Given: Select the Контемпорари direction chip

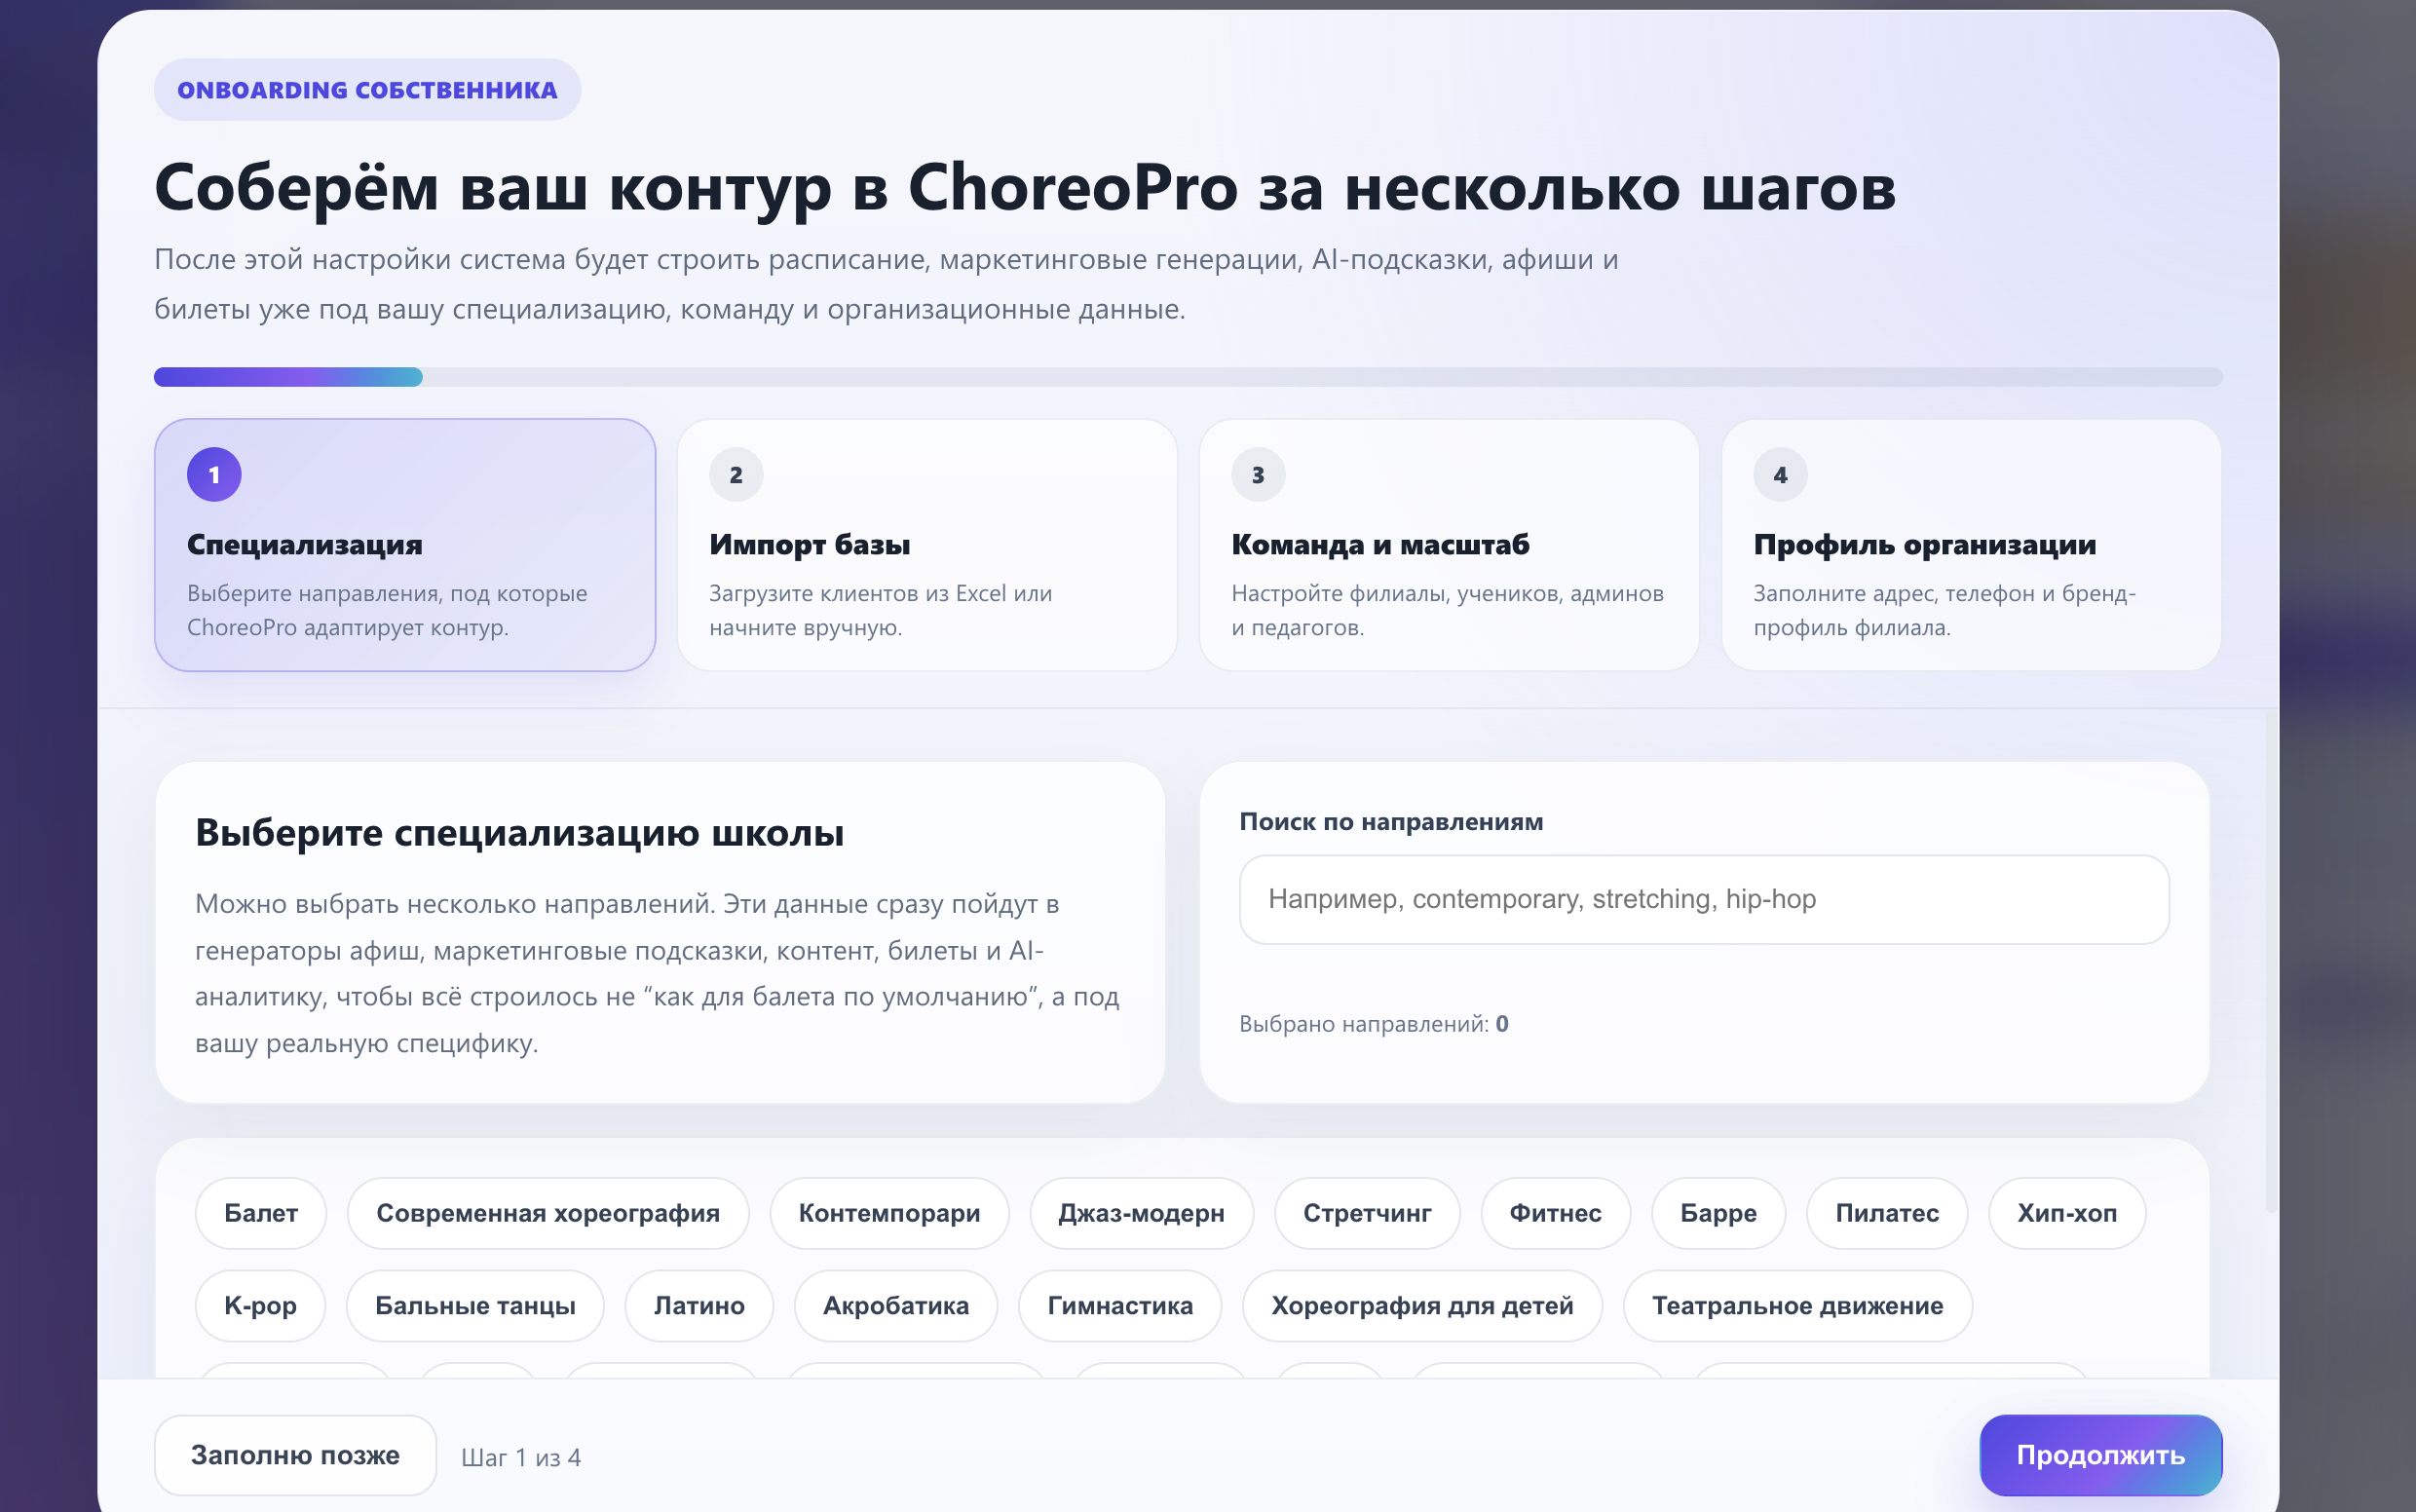Looking at the screenshot, I should point(889,1213).
